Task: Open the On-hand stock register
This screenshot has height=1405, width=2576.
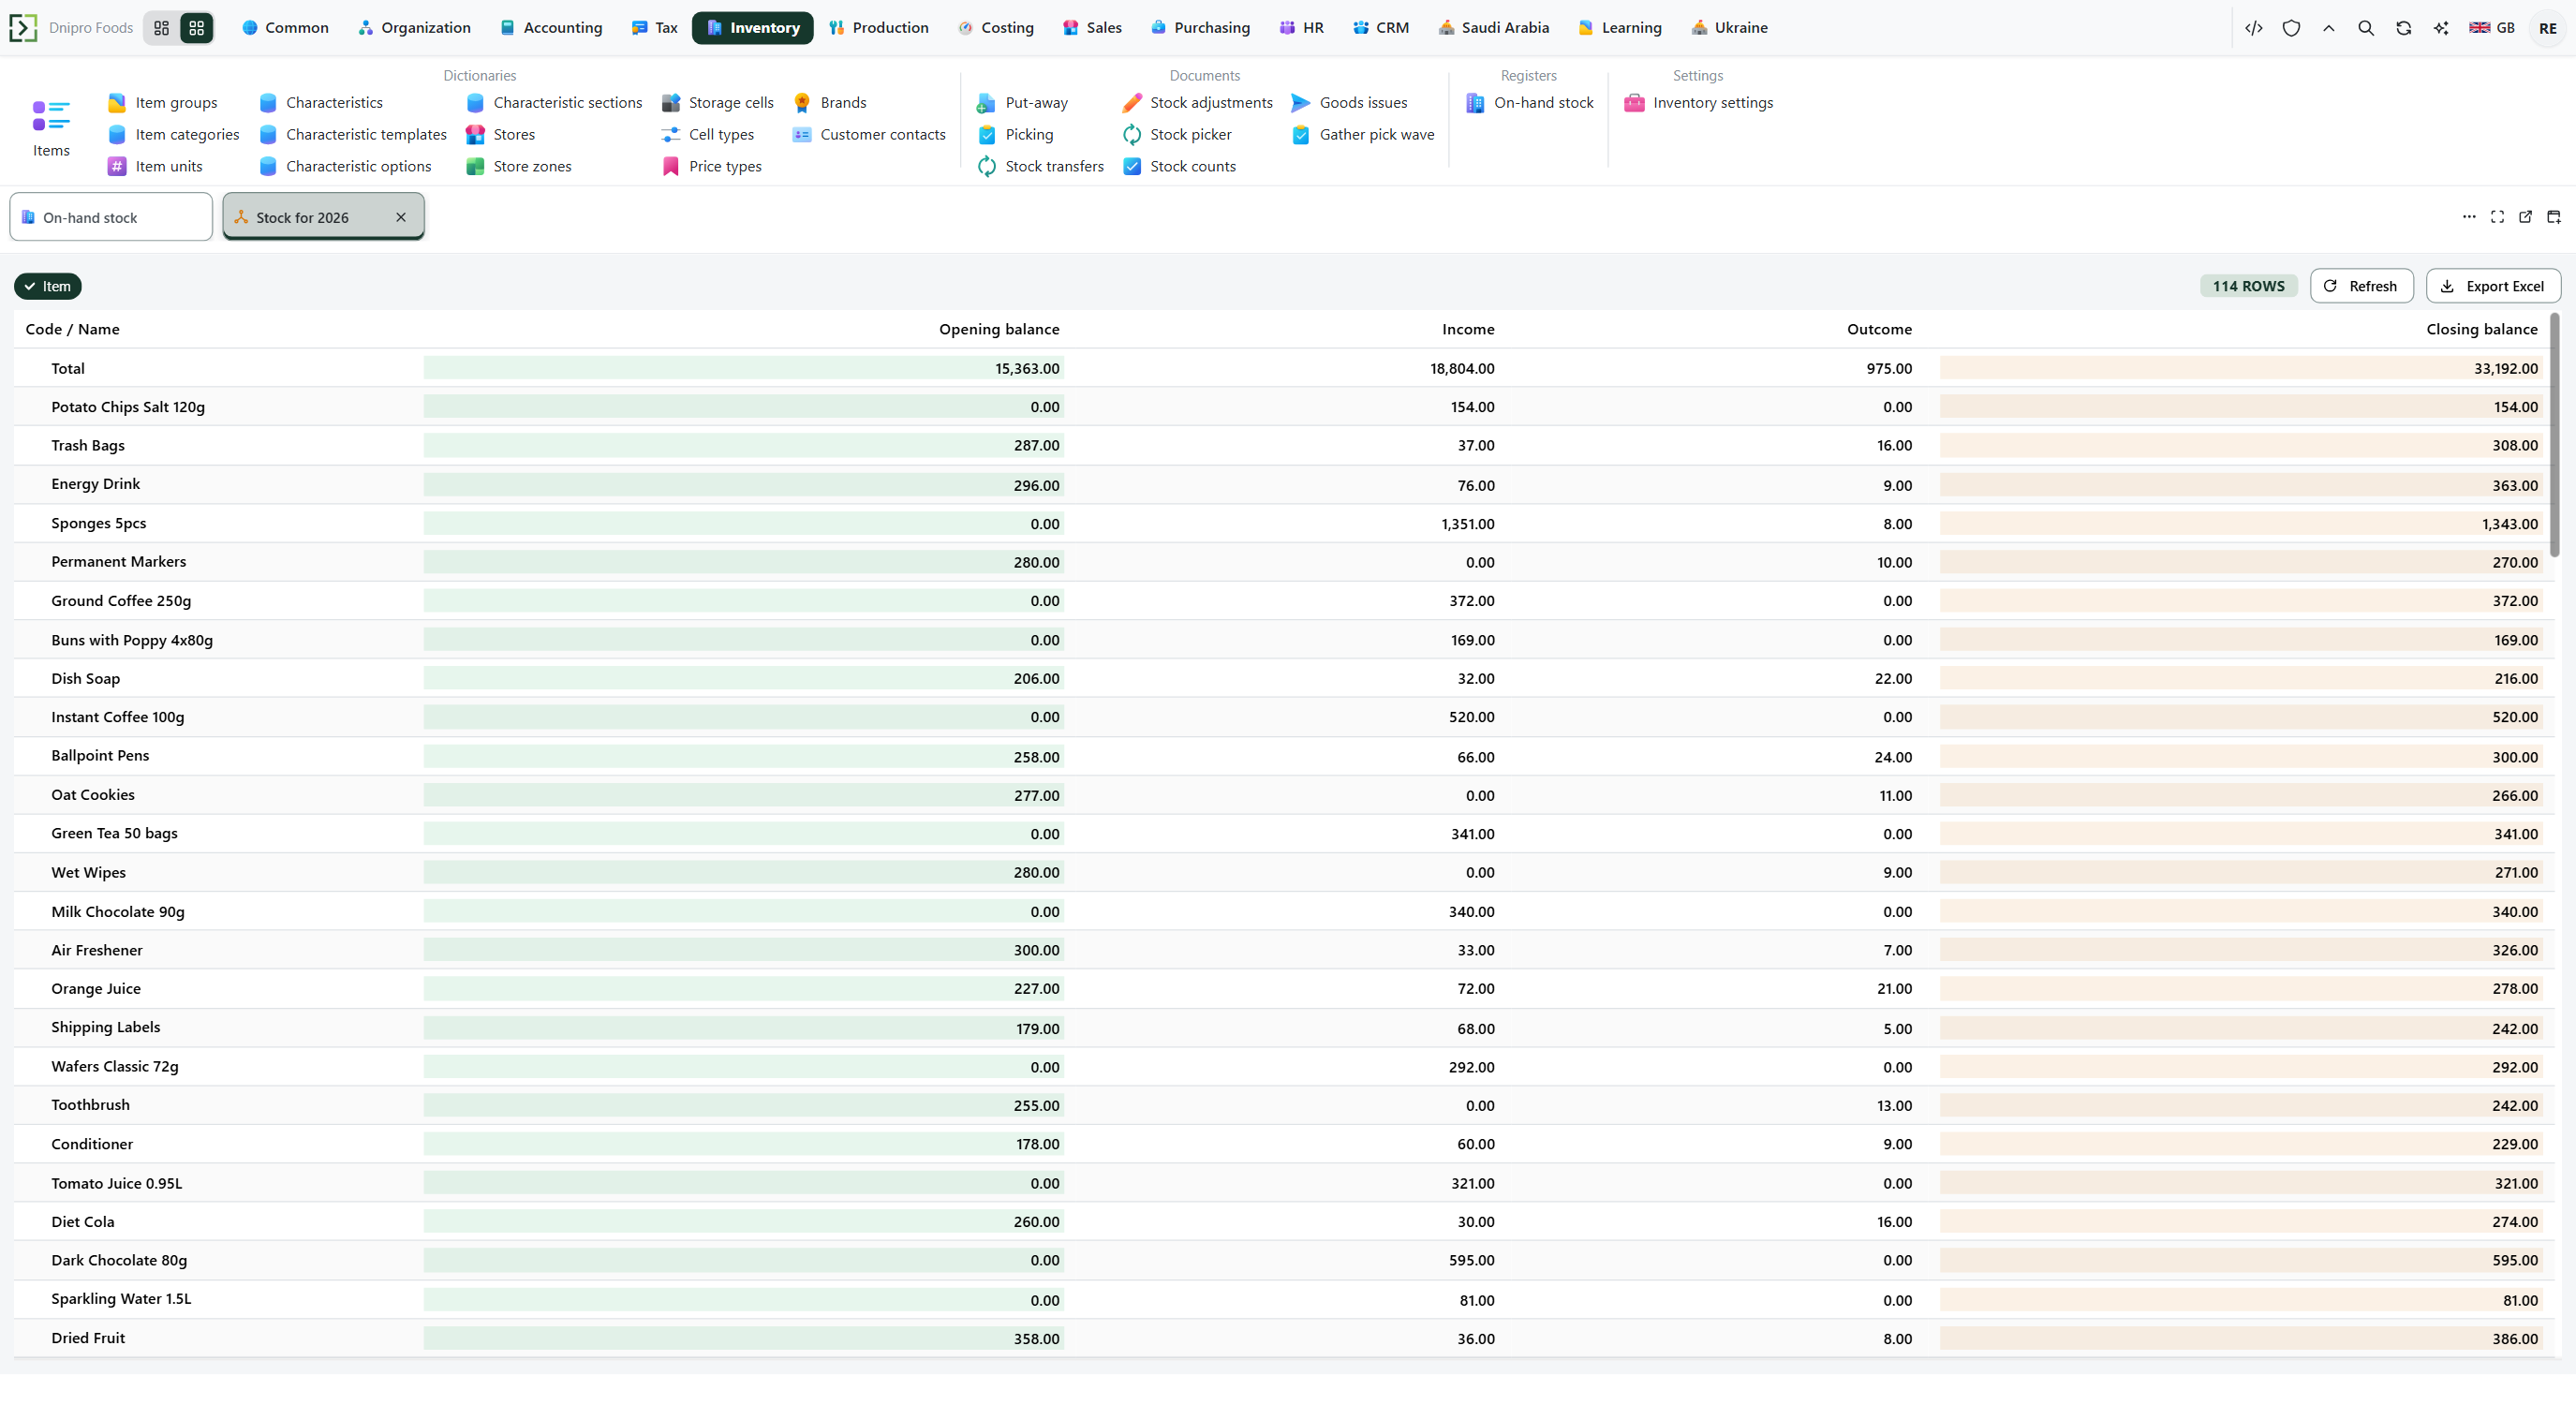Action: tap(1529, 103)
